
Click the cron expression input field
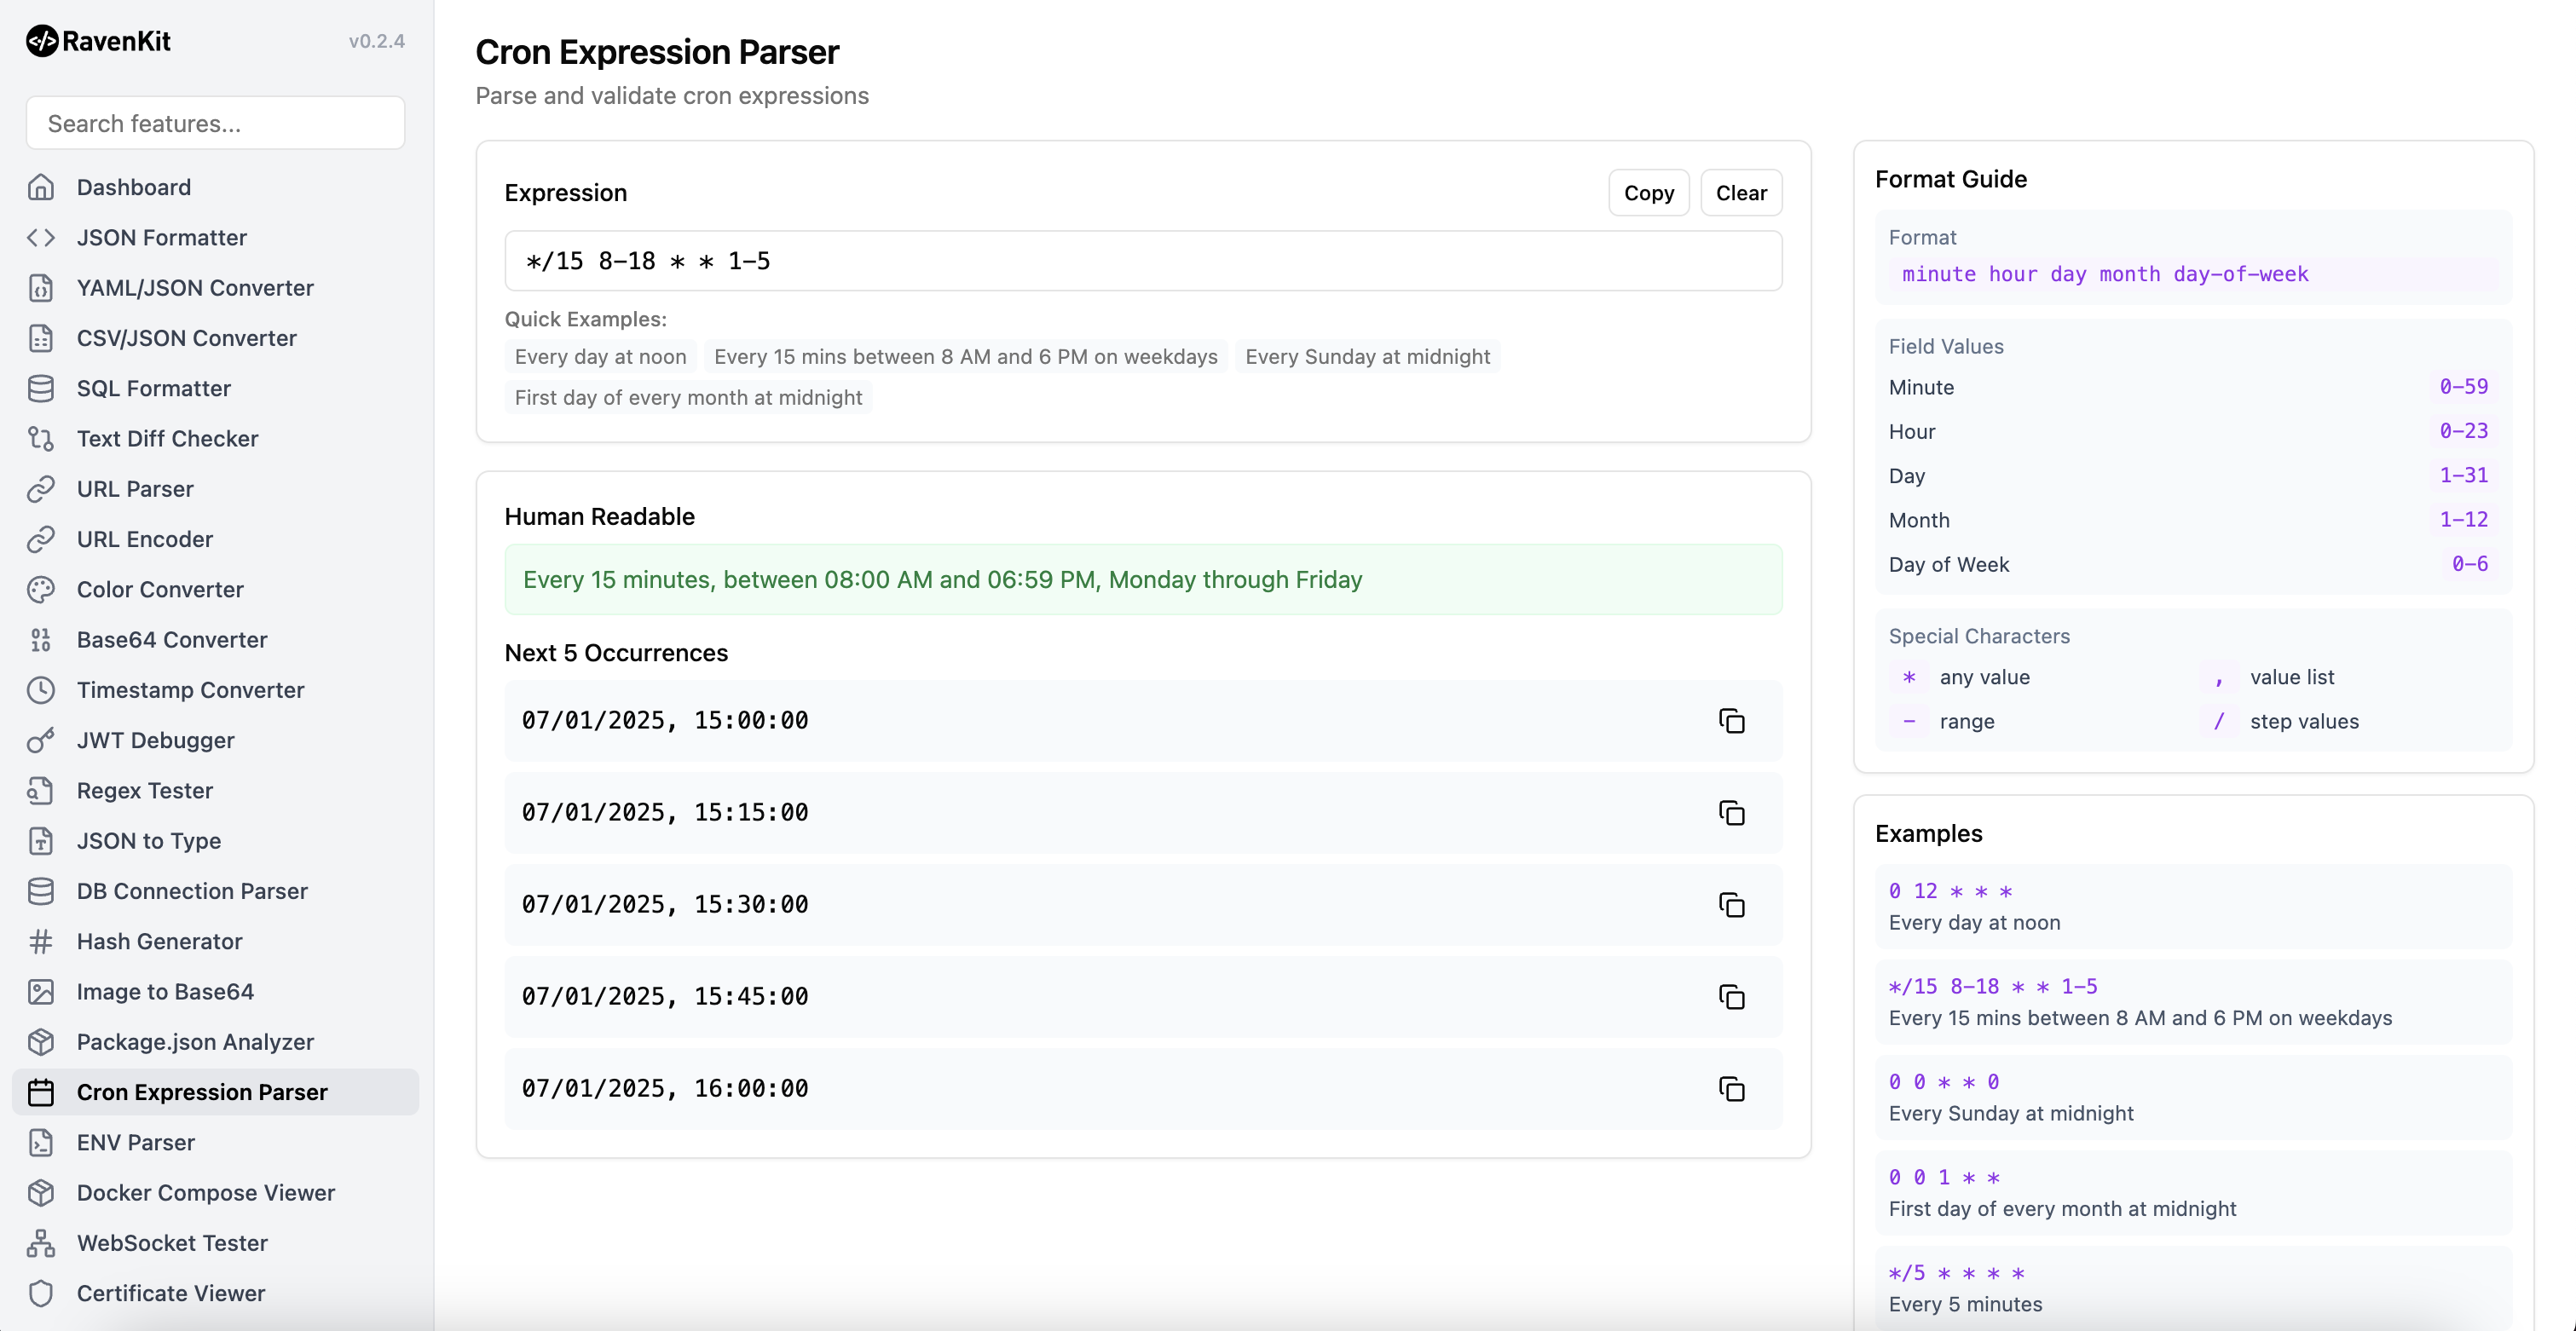point(1142,261)
